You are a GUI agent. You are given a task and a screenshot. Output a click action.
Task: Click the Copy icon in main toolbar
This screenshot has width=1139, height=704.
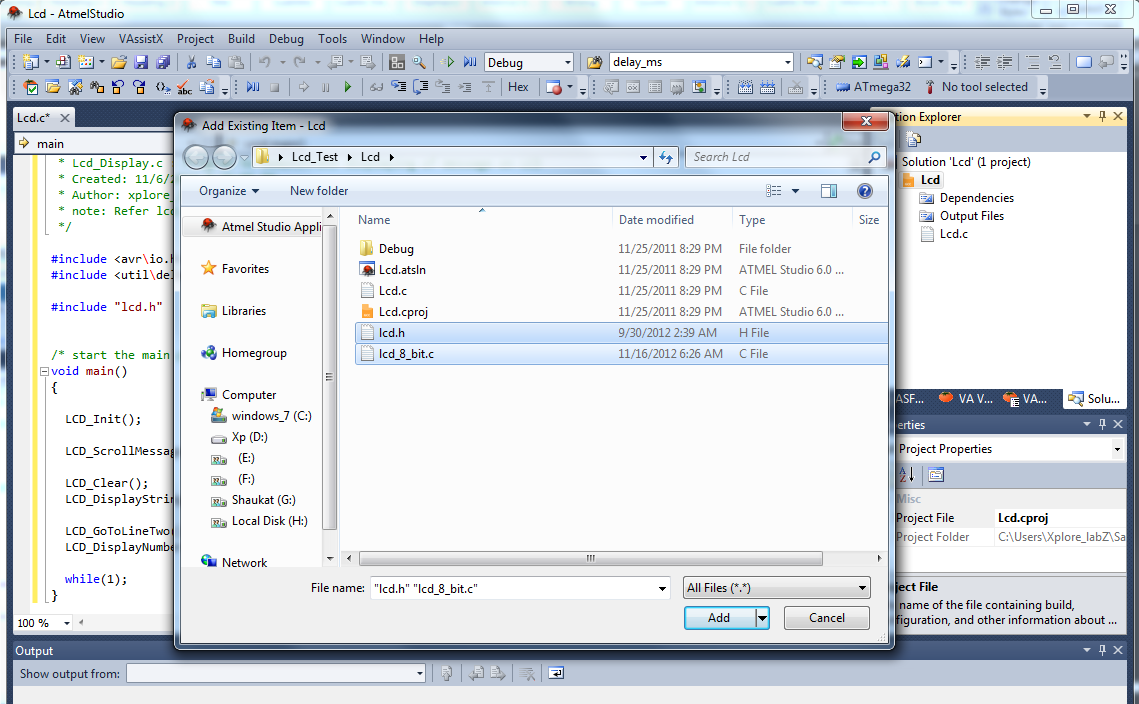click(x=213, y=62)
